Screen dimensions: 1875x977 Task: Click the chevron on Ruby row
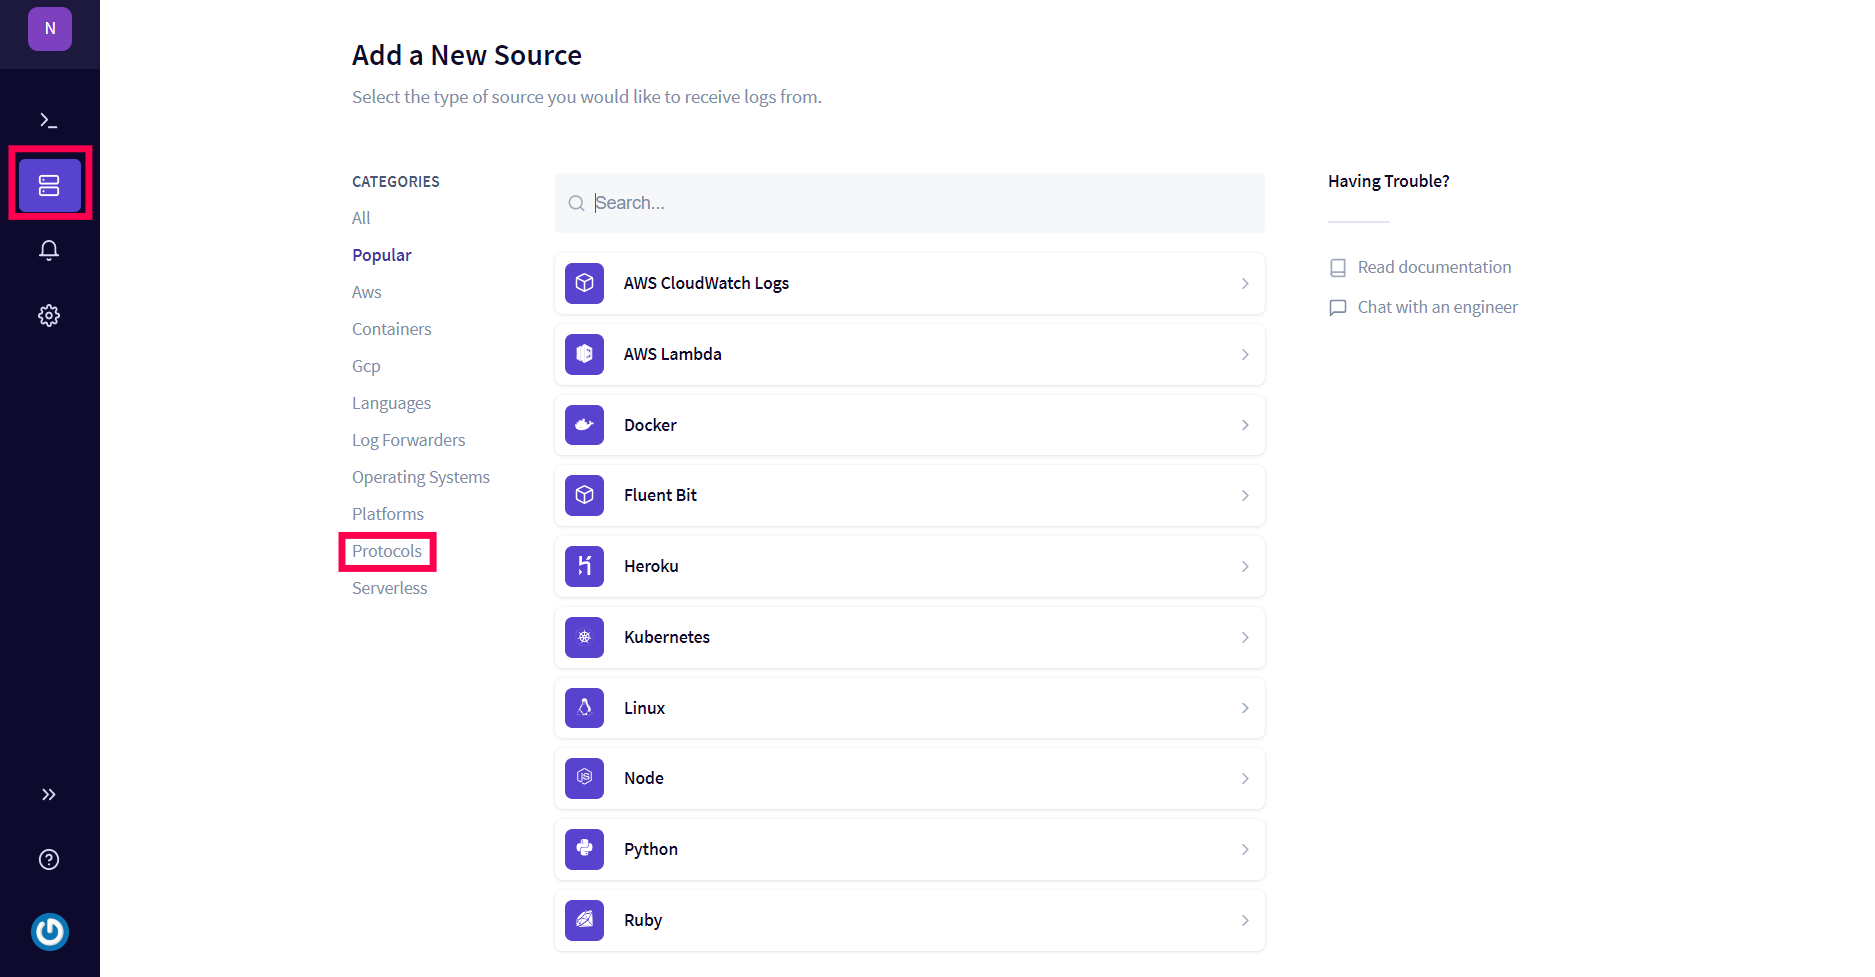pyautogui.click(x=1245, y=920)
